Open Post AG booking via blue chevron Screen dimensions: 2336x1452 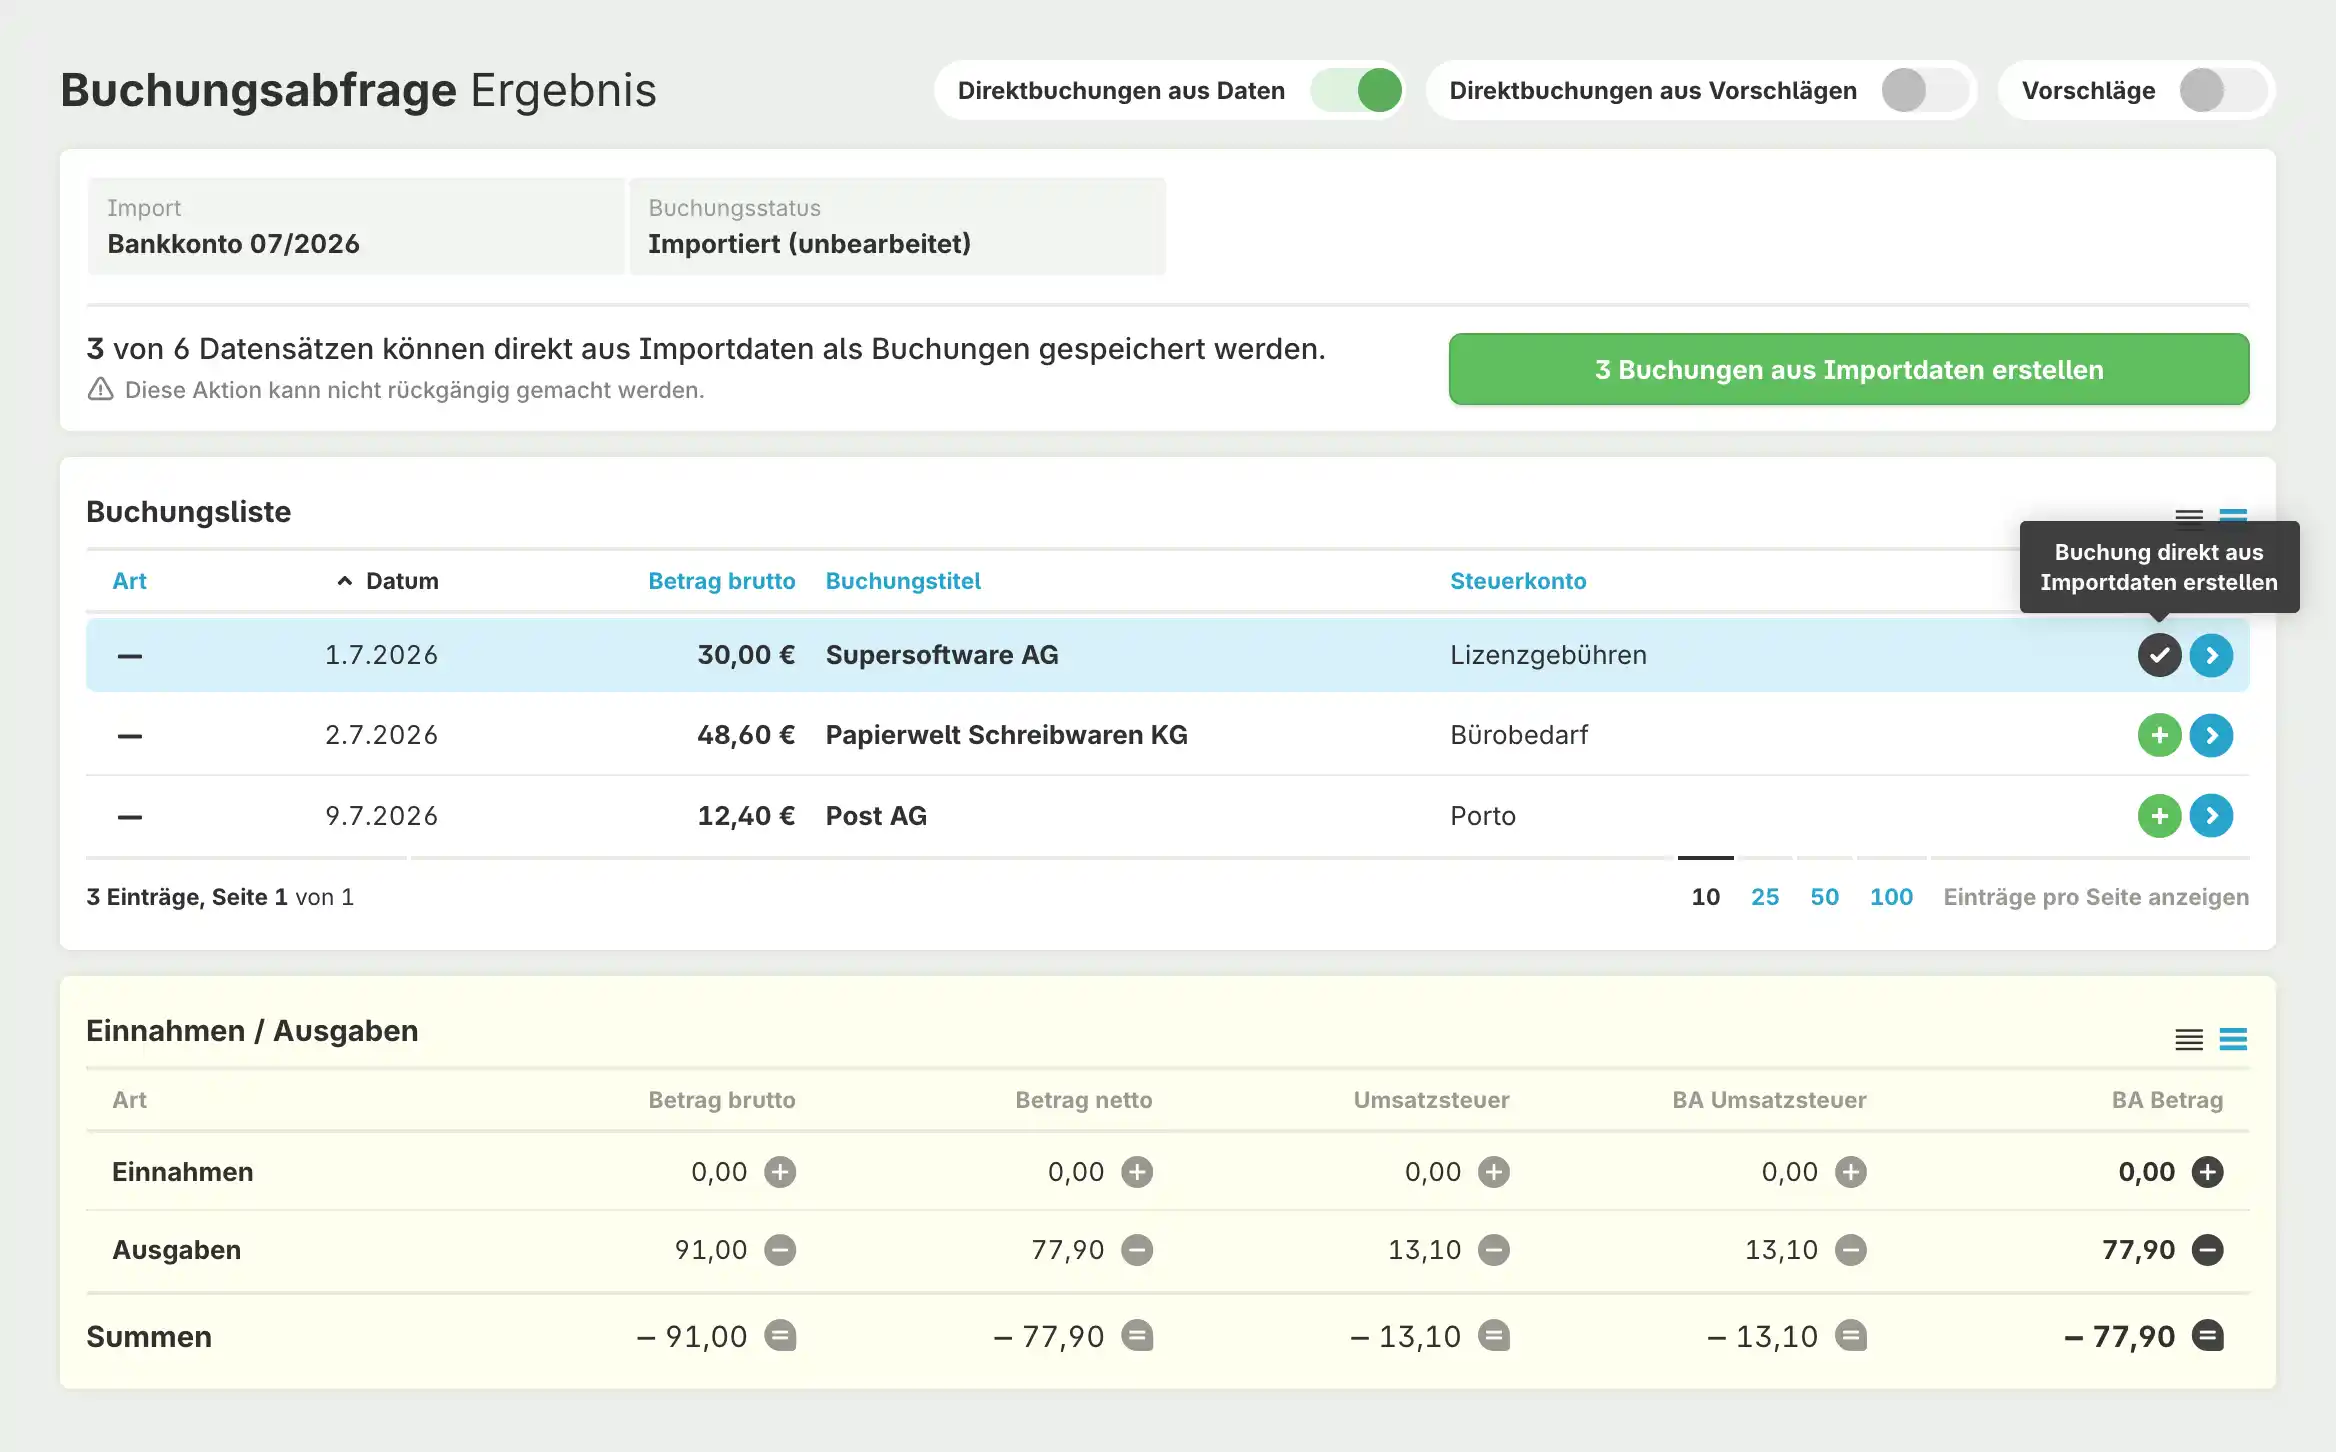(2211, 816)
